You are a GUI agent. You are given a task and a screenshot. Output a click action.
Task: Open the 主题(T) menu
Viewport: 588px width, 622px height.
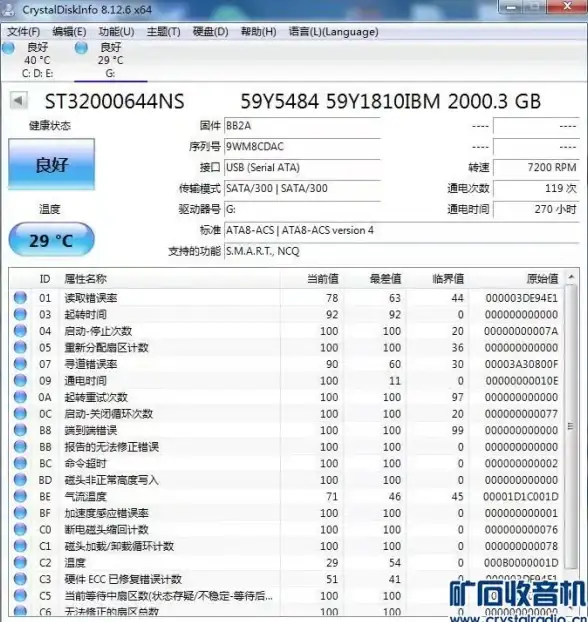pos(163,32)
